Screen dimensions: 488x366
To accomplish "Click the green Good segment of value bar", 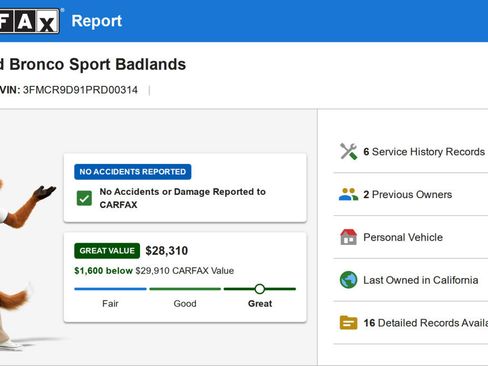I will 185,289.
